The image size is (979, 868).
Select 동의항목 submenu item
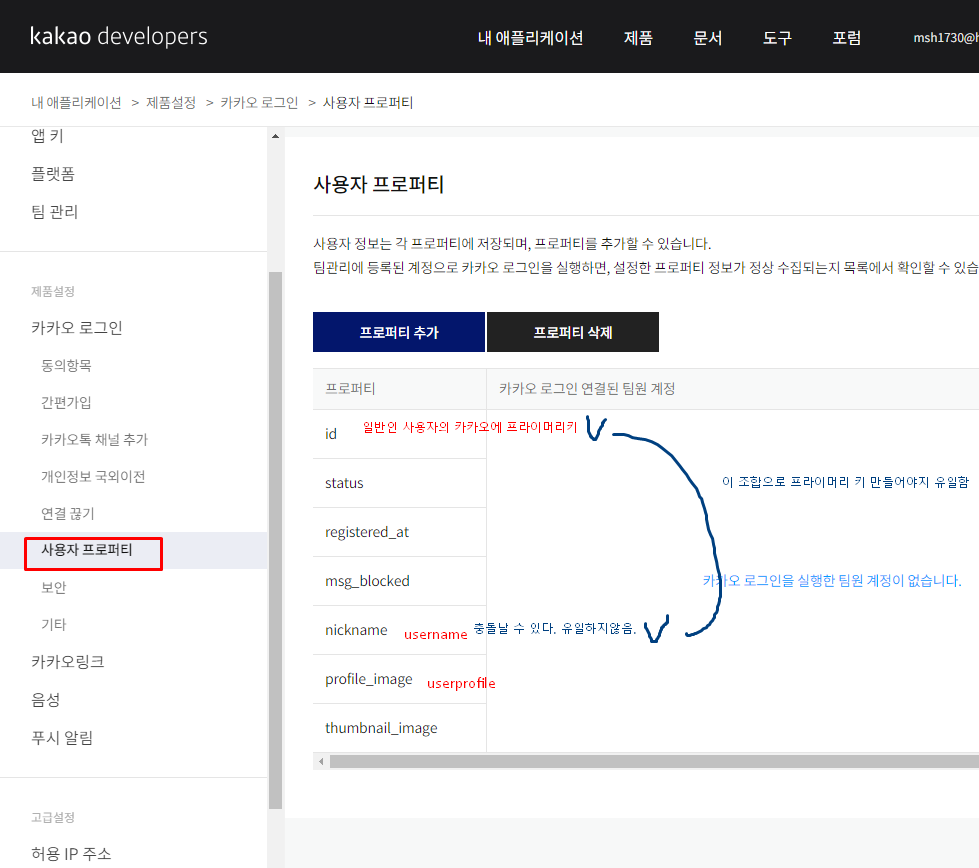66,365
